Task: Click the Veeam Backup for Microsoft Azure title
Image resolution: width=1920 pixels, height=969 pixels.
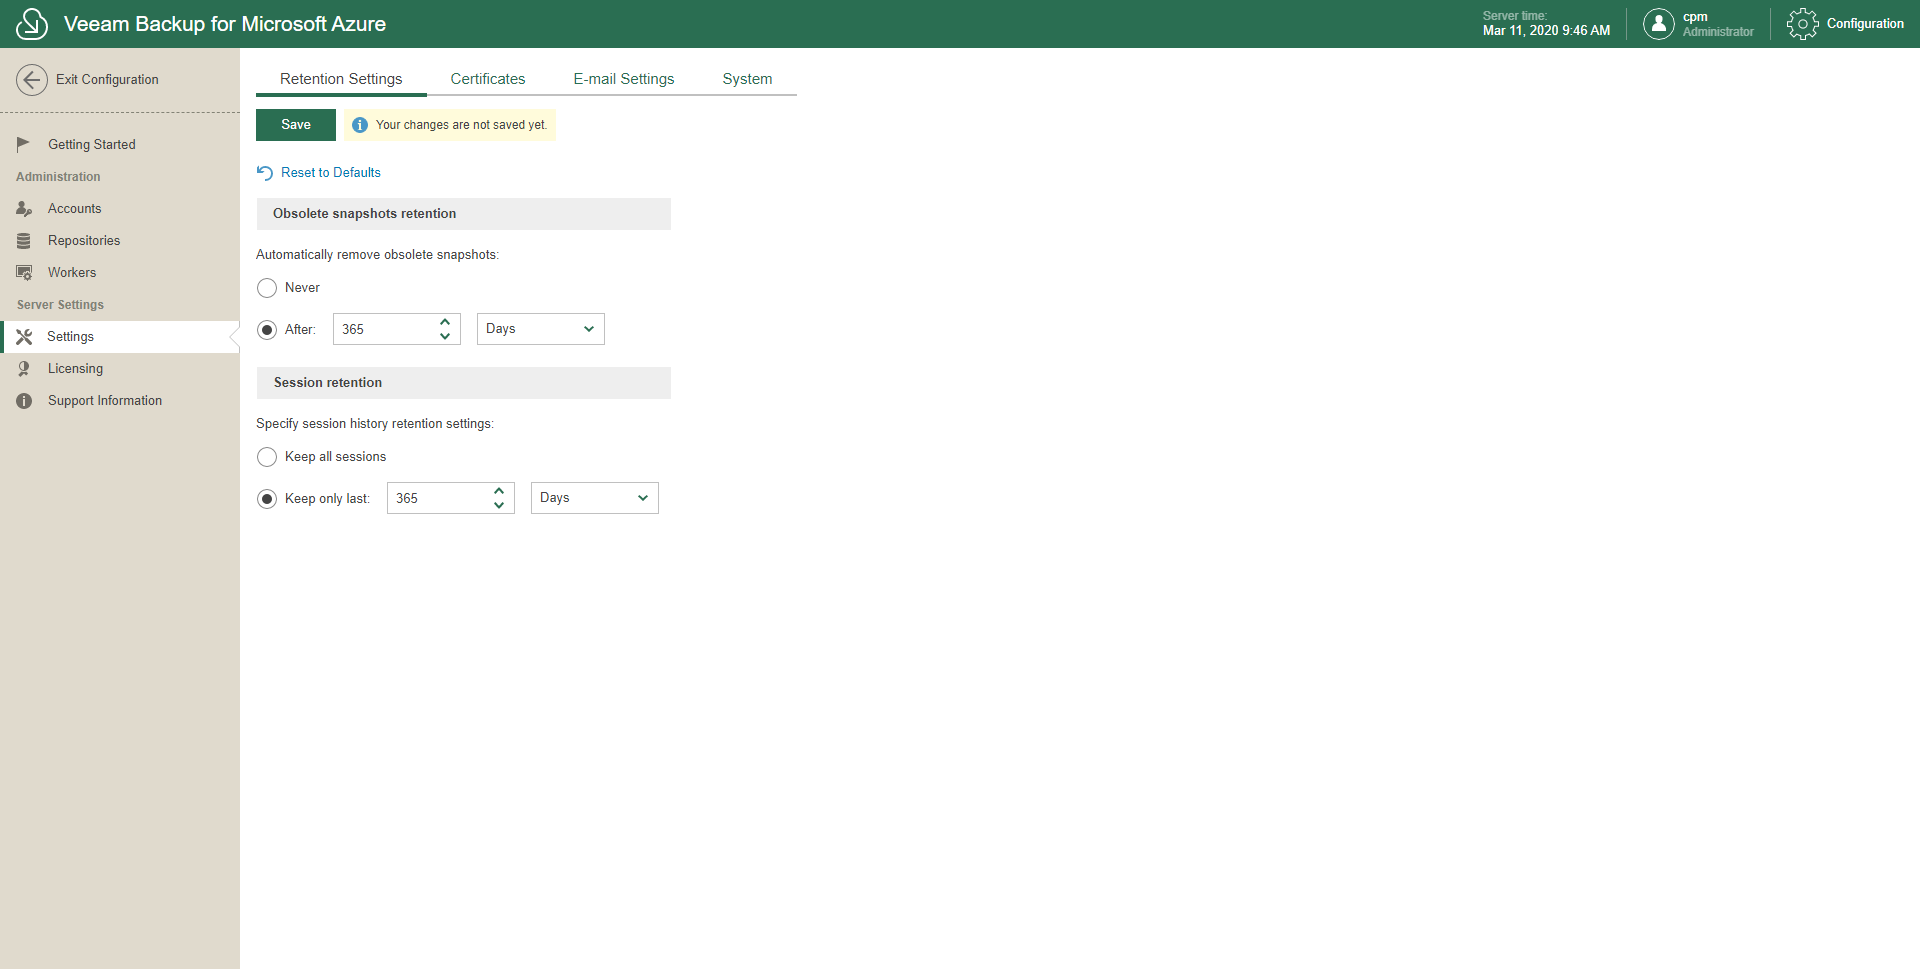Action: point(225,24)
